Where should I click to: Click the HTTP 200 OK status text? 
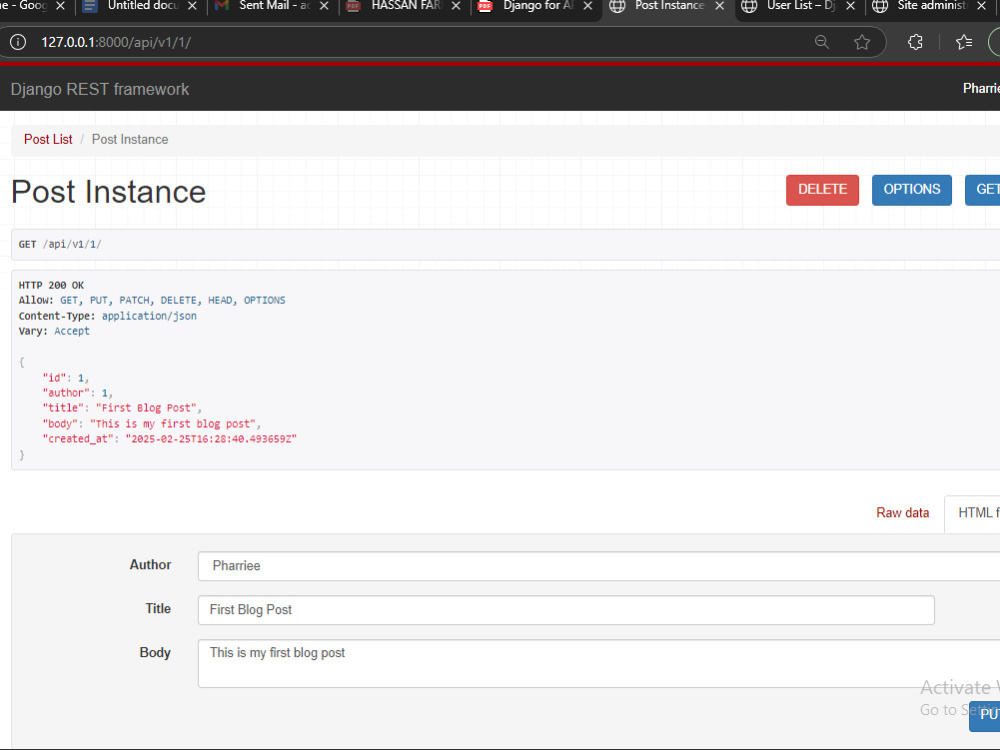[x=51, y=285]
